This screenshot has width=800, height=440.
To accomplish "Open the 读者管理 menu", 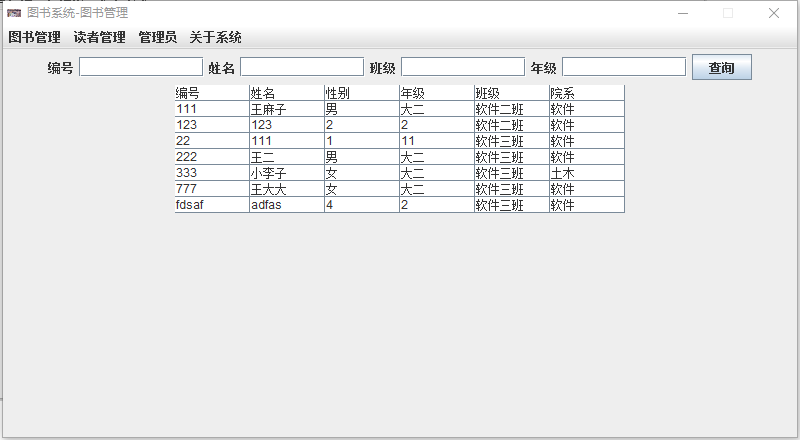I will click(x=99, y=37).
